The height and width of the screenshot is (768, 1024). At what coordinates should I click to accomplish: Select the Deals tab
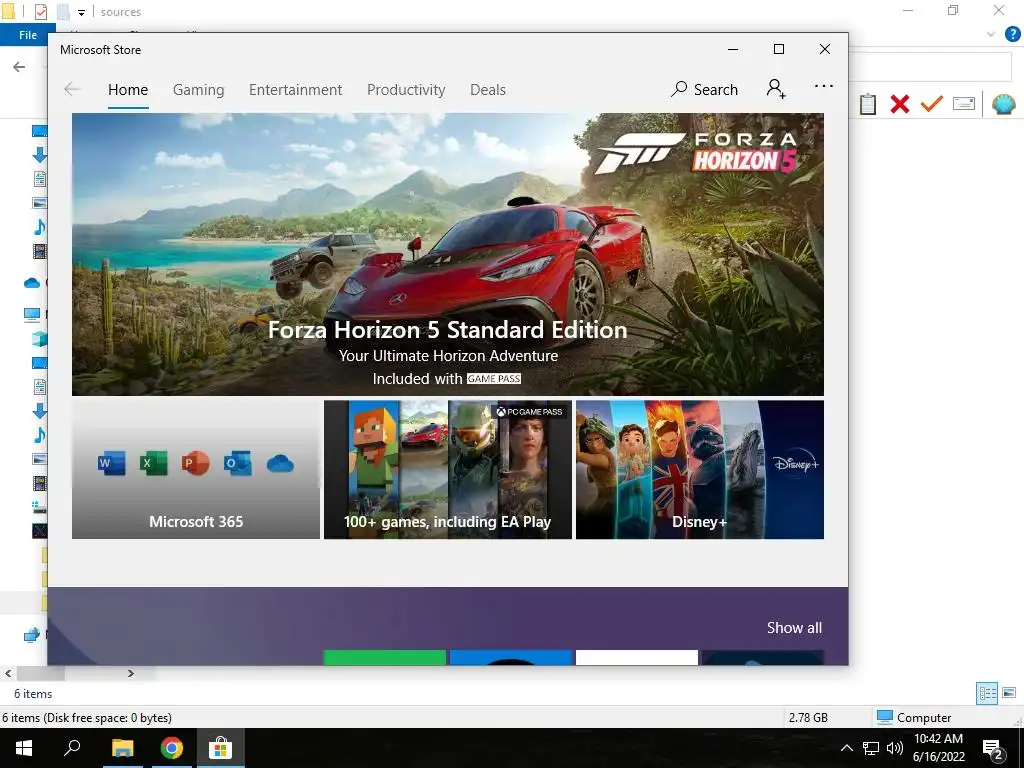(488, 90)
